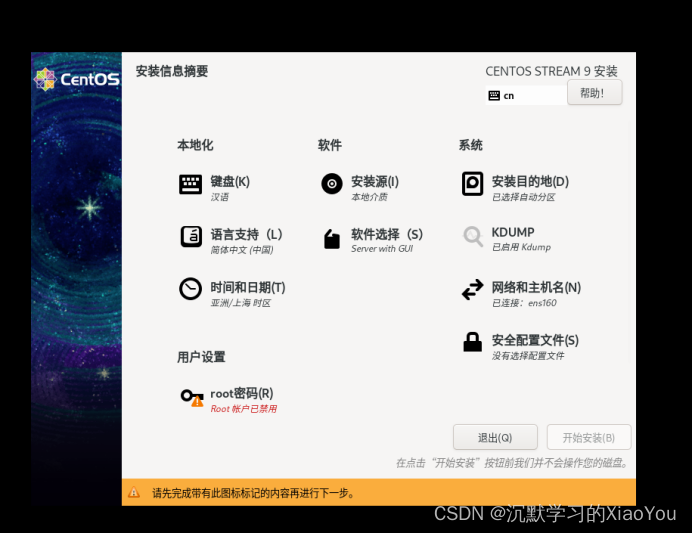Image resolution: width=692 pixels, height=533 pixels.
Task: Open 安装源(I) installation source
Action: (x=375, y=182)
